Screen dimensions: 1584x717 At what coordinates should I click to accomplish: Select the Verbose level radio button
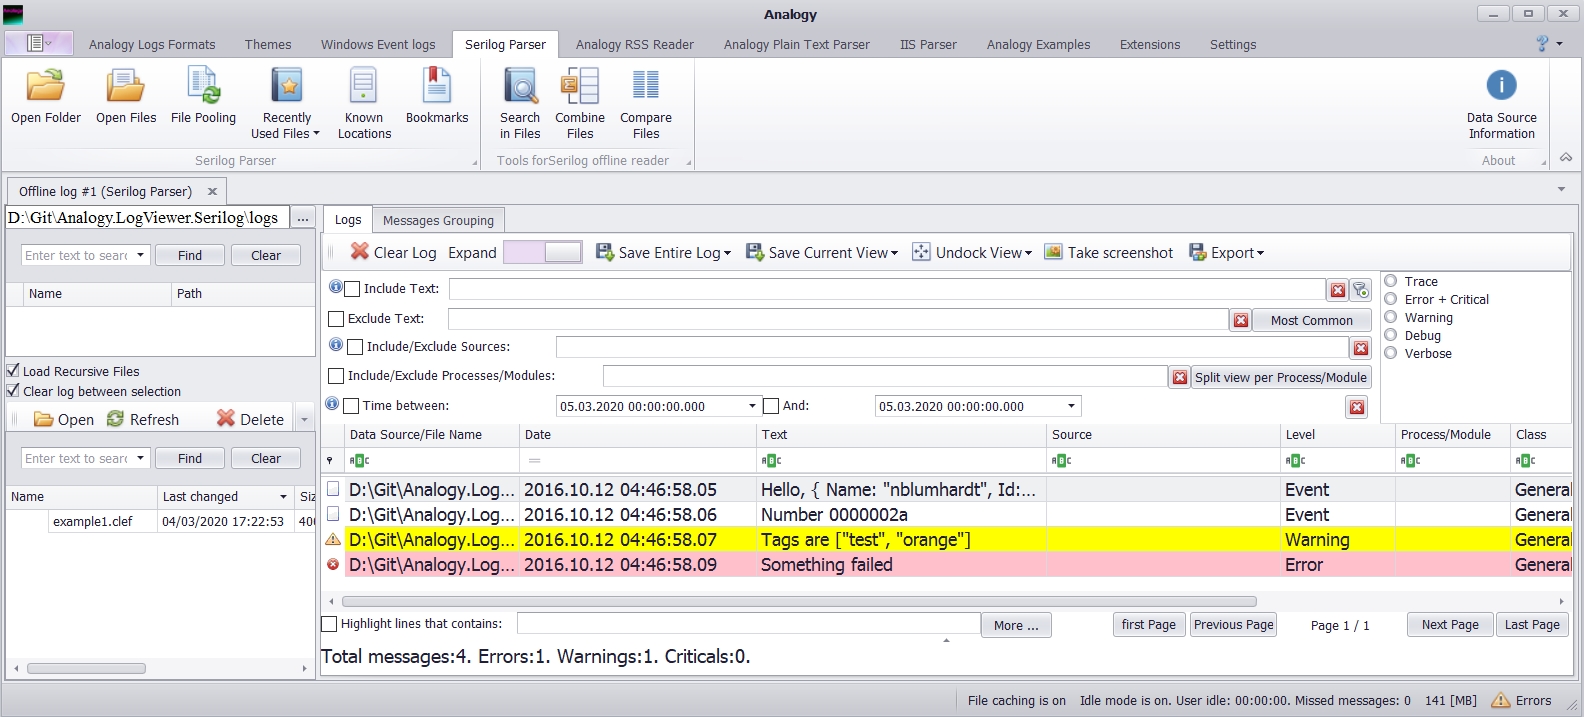[1390, 353]
